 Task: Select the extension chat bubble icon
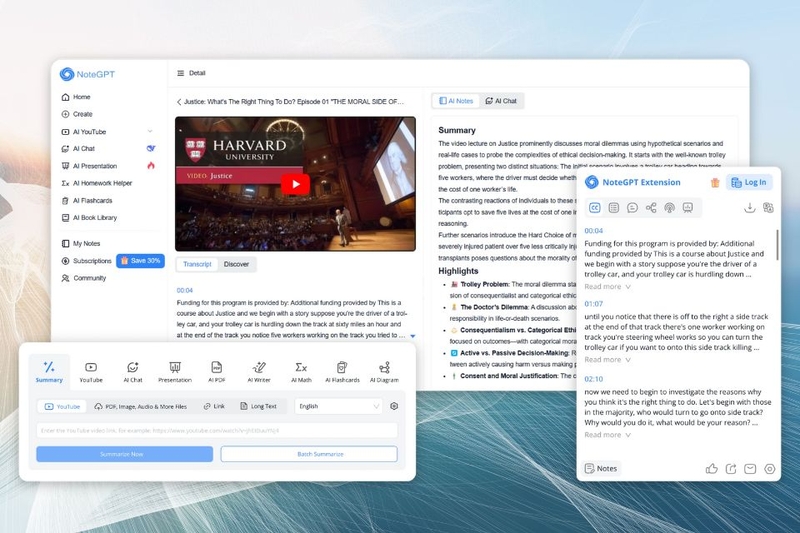[x=633, y=208]
